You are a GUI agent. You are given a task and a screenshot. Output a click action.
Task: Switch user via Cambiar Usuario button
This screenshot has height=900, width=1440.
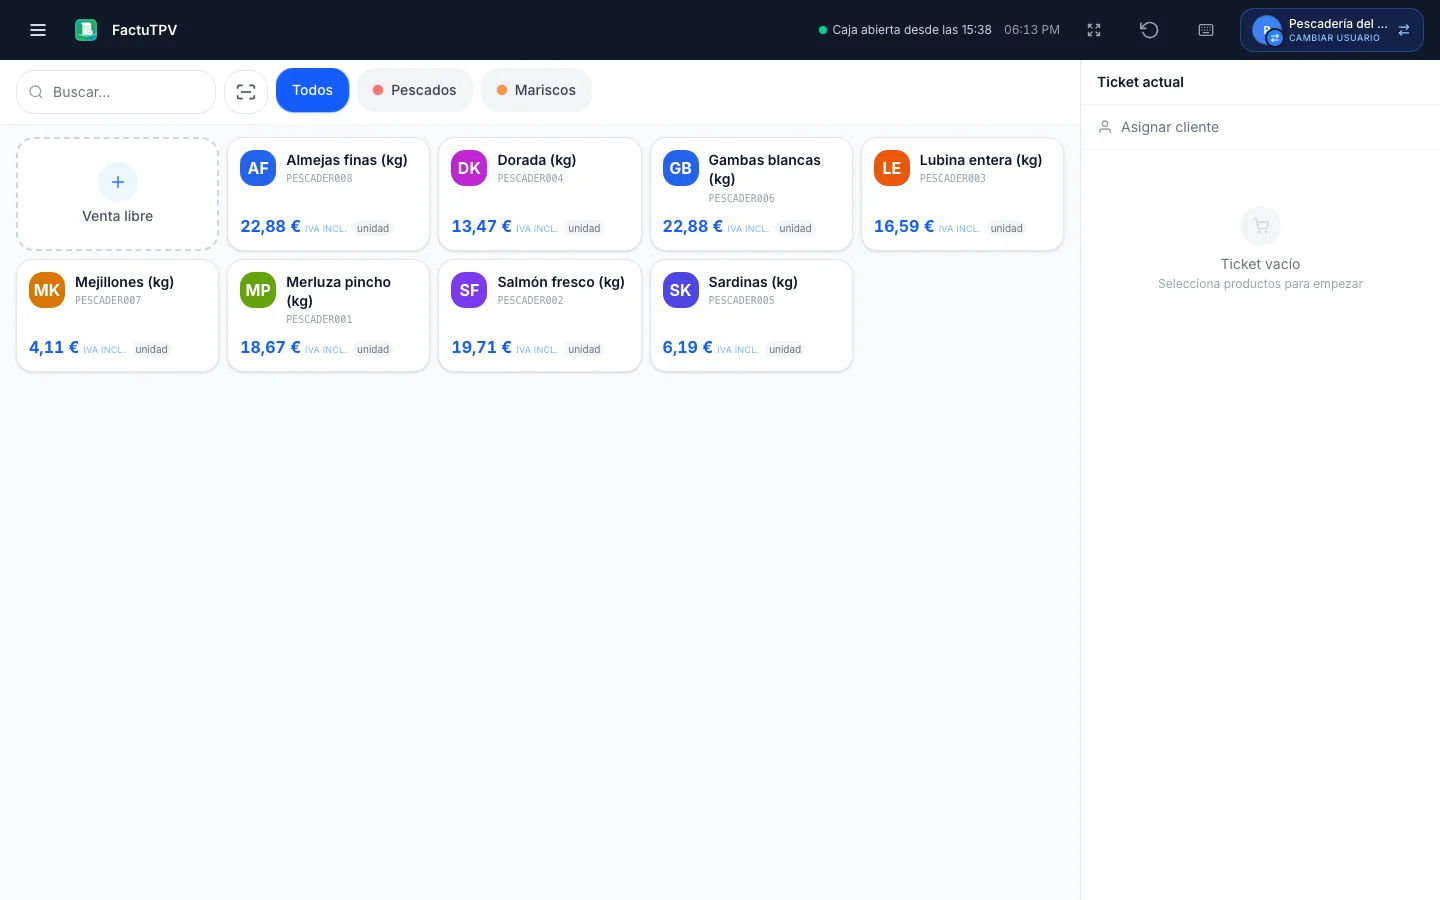tap(1332, 30)
